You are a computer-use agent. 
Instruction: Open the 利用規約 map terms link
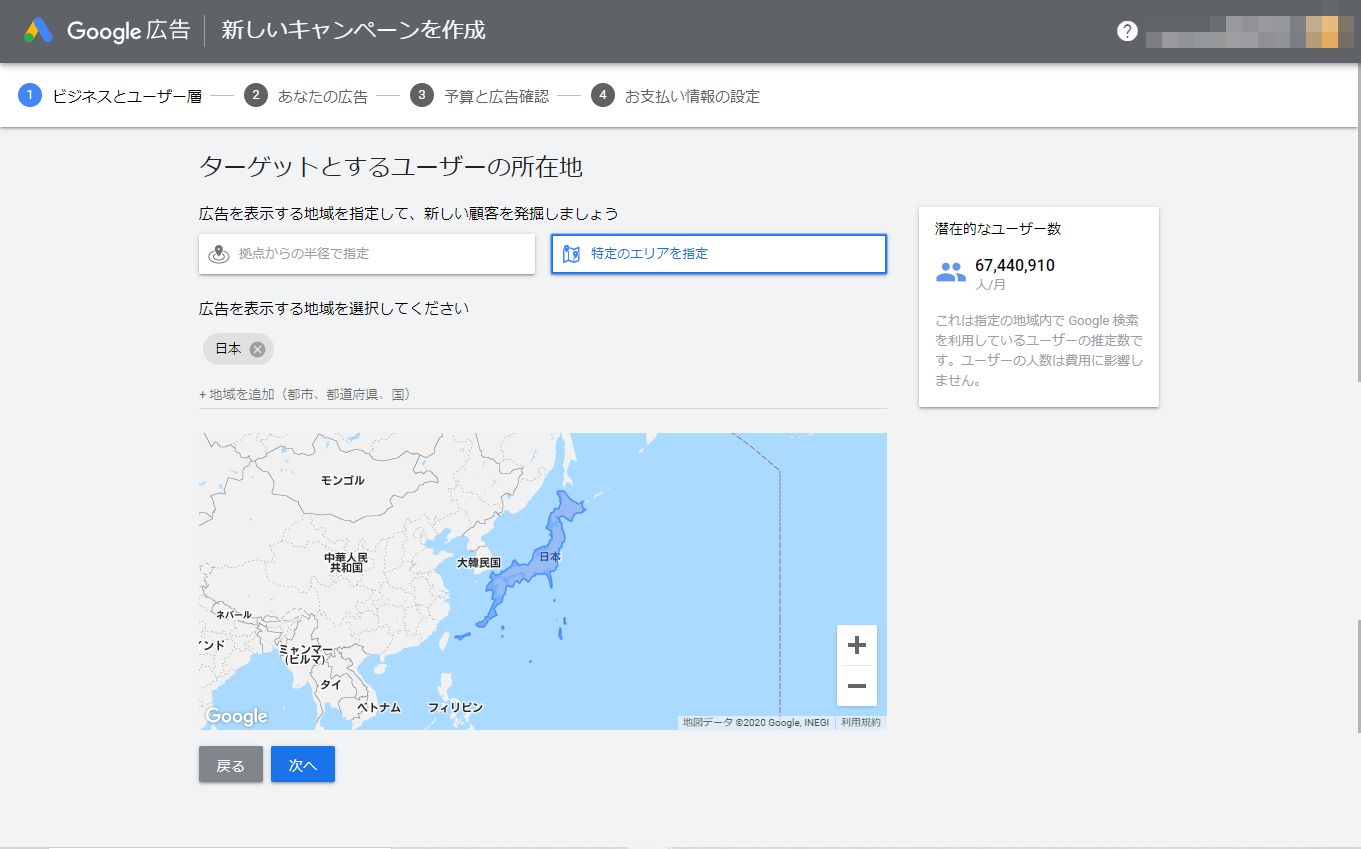(x=860, y=722)
